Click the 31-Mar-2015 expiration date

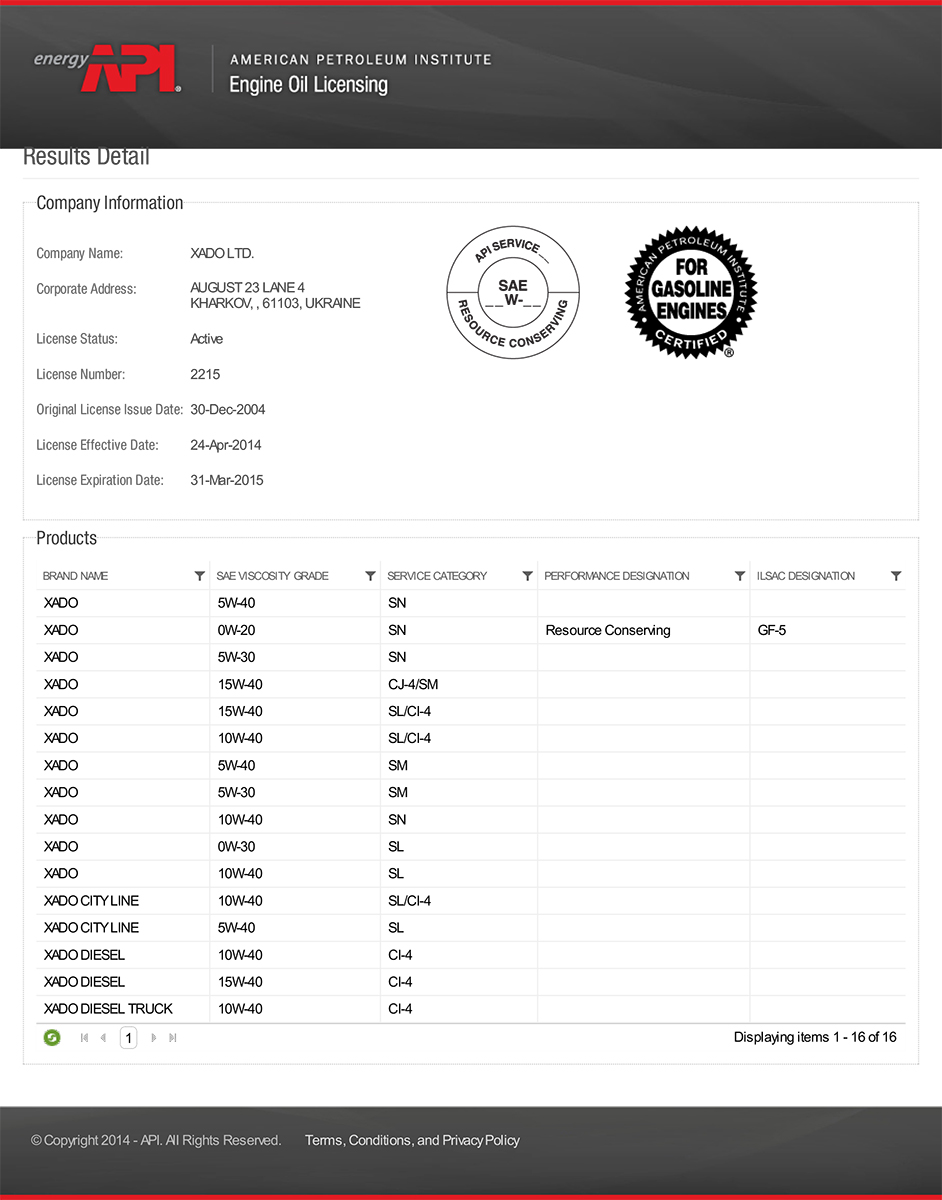point(227,480)
